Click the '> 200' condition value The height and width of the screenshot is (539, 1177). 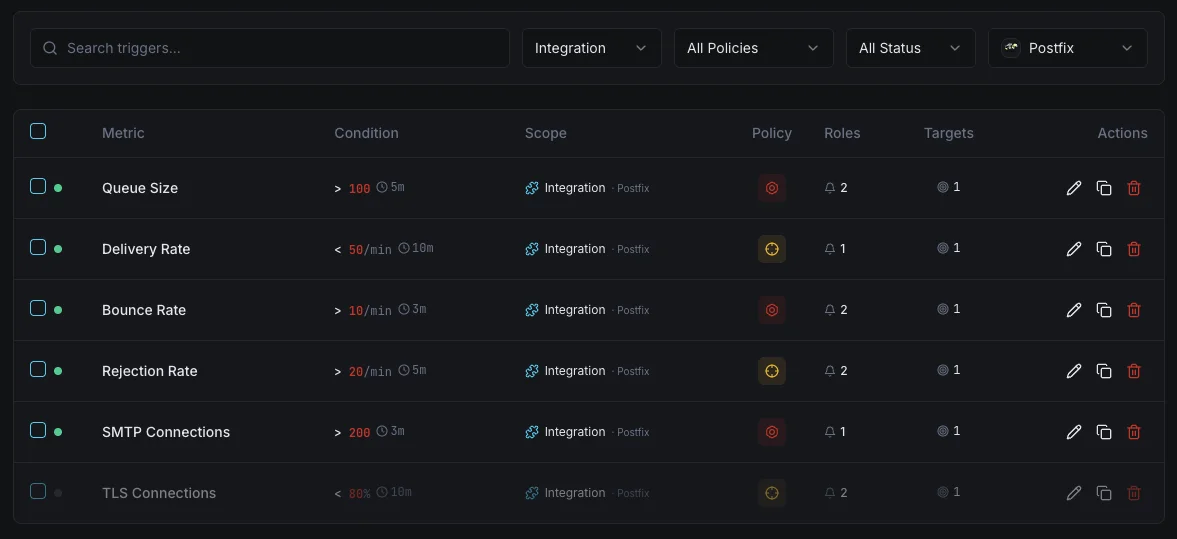pos(353,432)
